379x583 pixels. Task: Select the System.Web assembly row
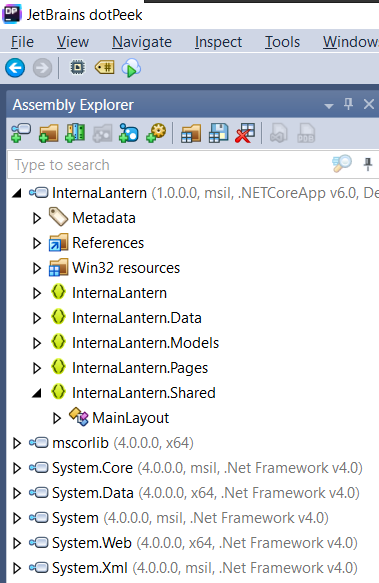(205, 543)
